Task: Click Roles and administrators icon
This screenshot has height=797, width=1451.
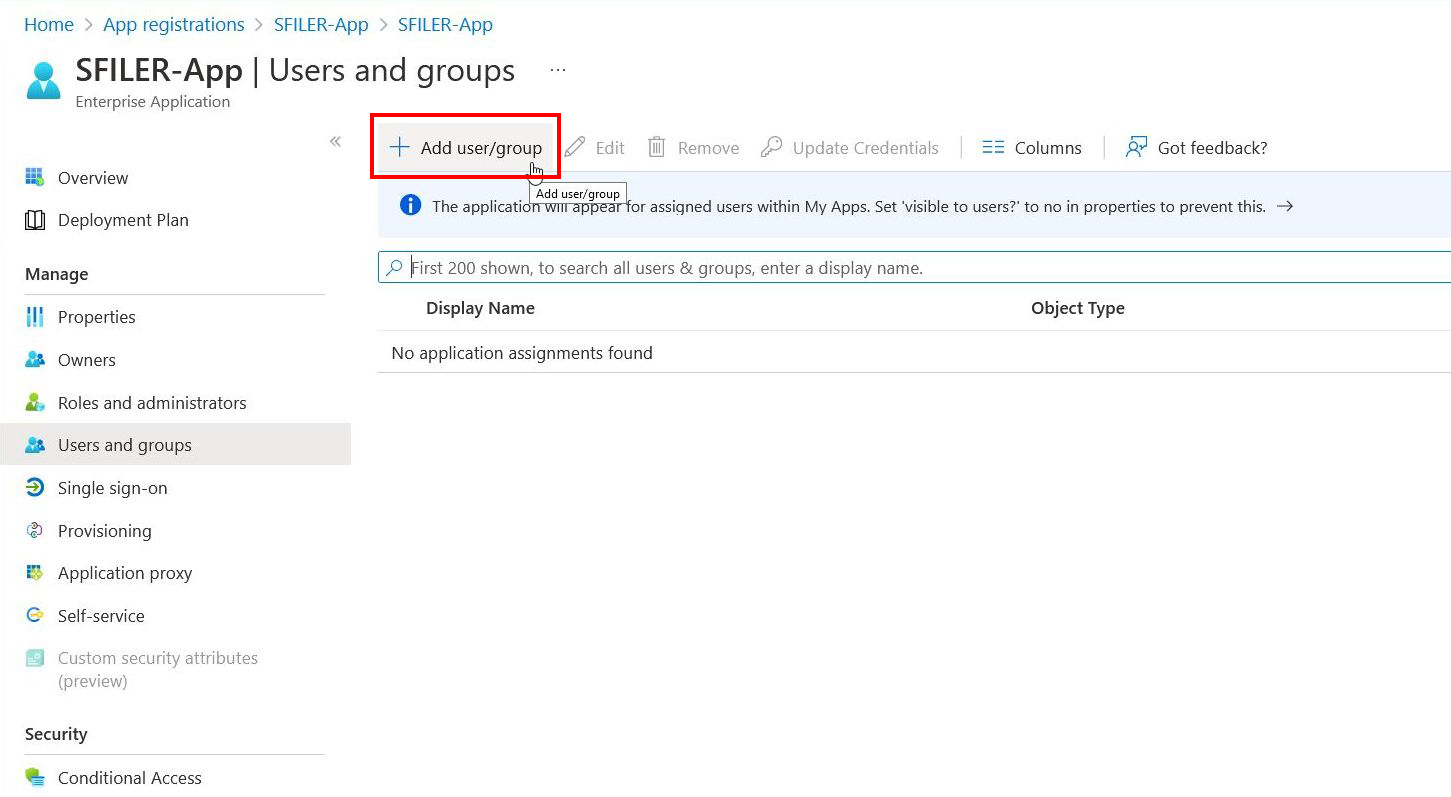Action: [35, 403]
